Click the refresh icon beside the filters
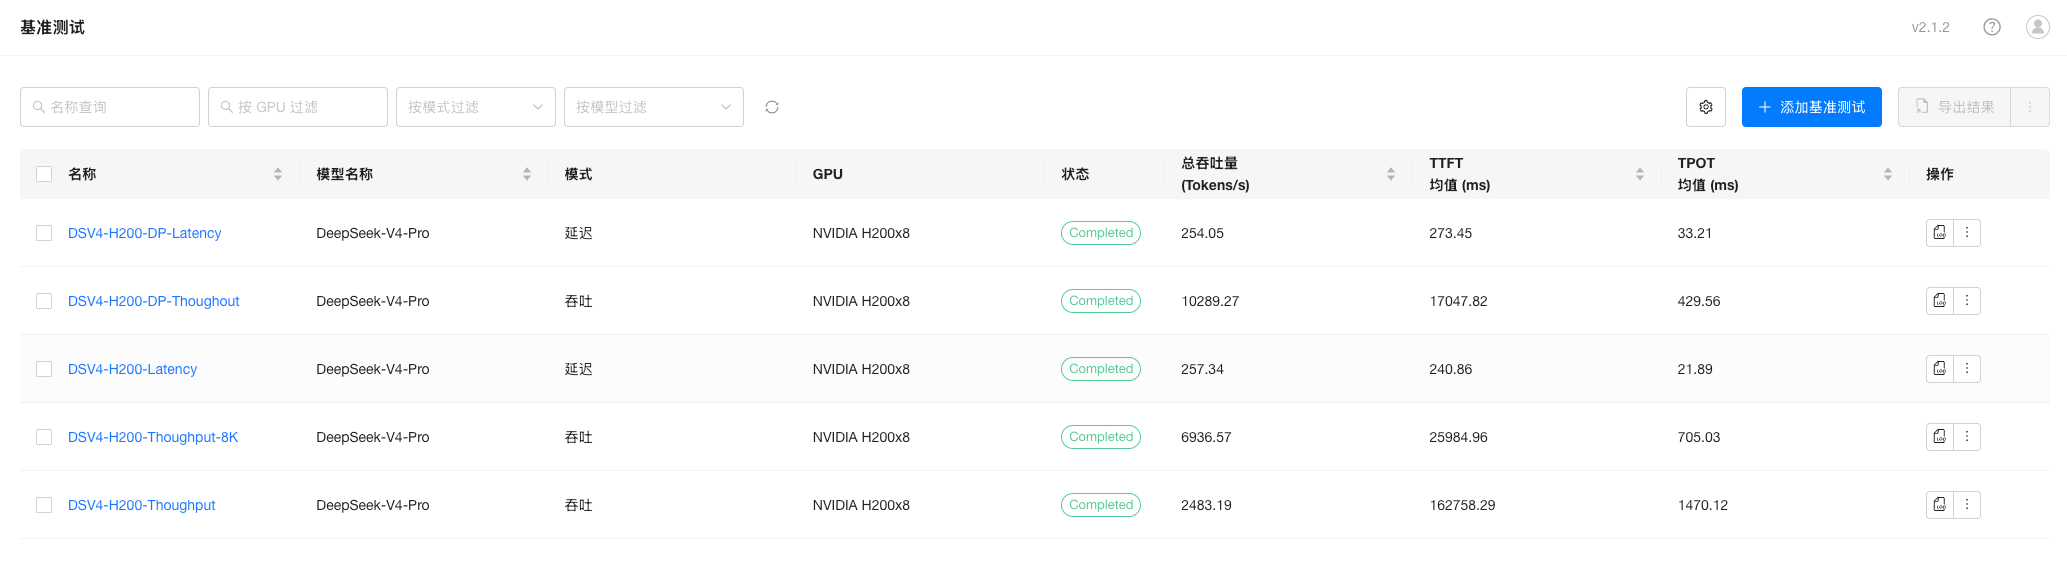 tap(771, 107)
